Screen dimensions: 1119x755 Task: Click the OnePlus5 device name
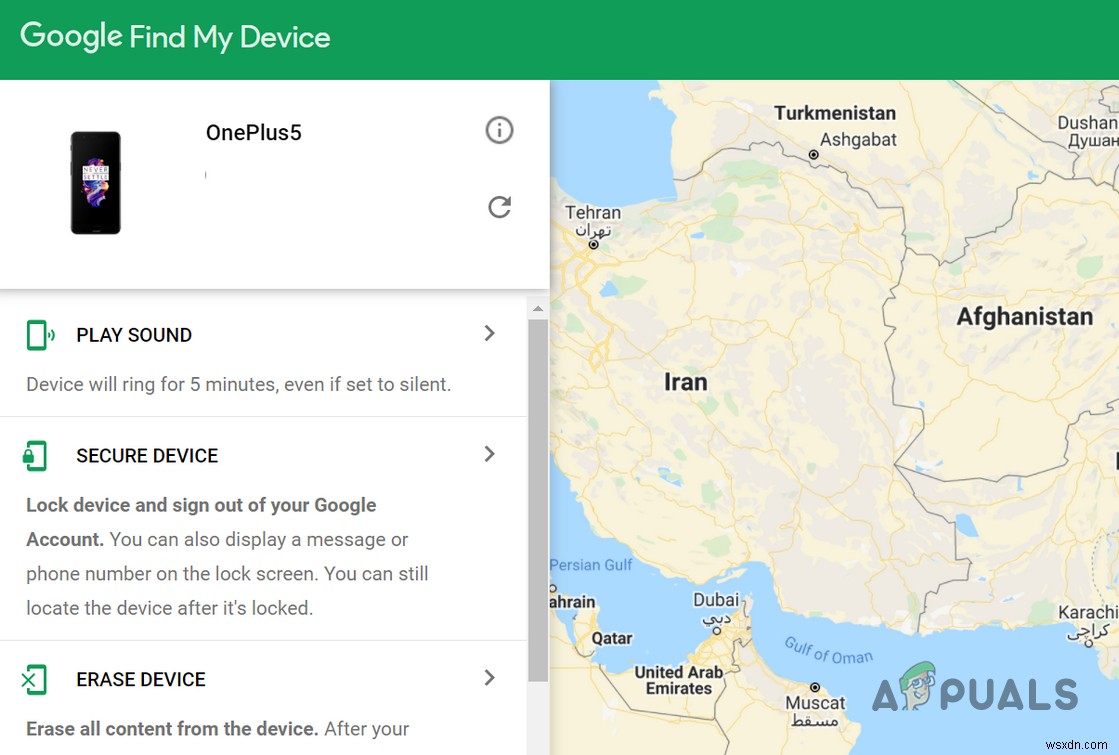pos(253,132)
